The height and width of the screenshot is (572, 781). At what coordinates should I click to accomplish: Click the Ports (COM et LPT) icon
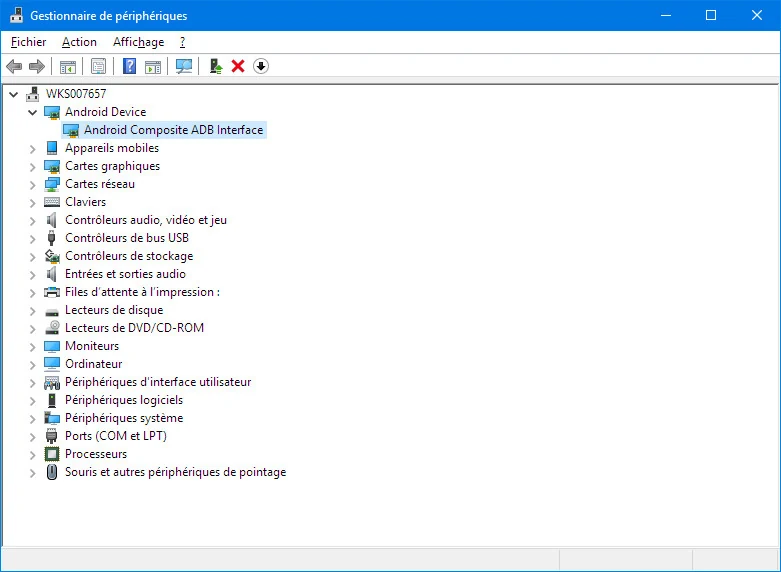51,436
